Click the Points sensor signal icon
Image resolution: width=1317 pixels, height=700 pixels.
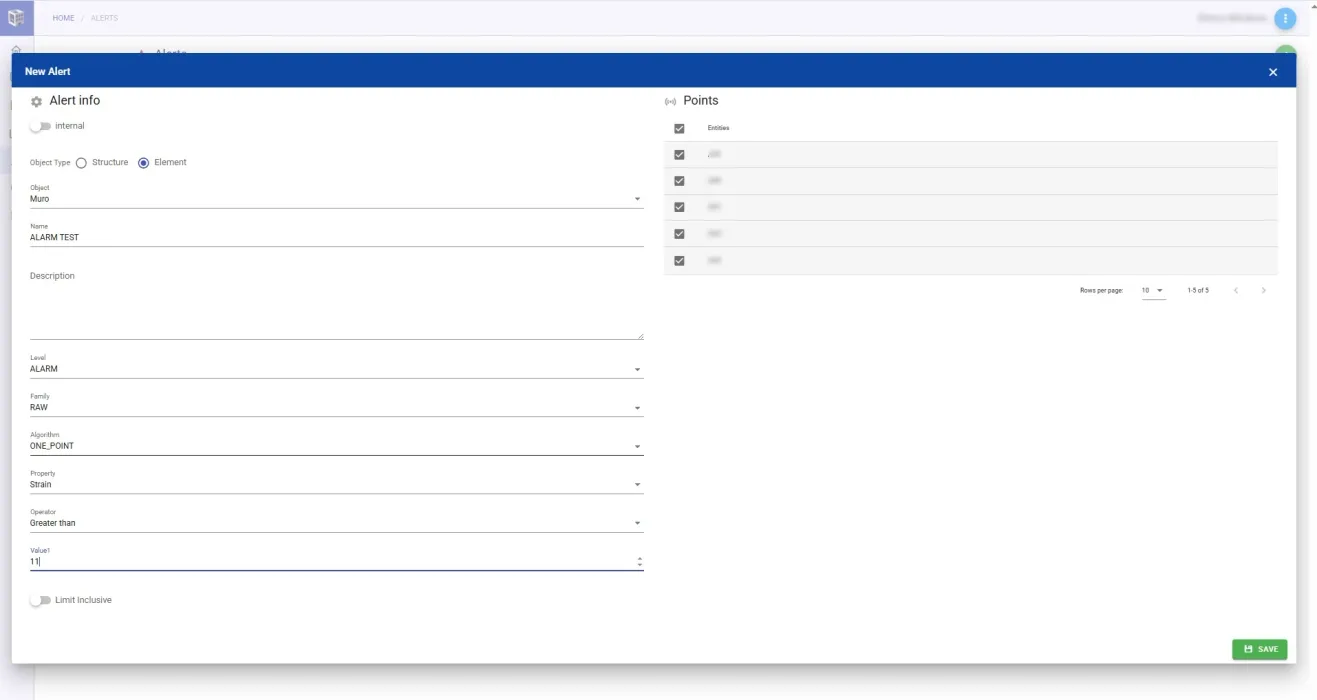pyautogui.click(x=670, y=102)
